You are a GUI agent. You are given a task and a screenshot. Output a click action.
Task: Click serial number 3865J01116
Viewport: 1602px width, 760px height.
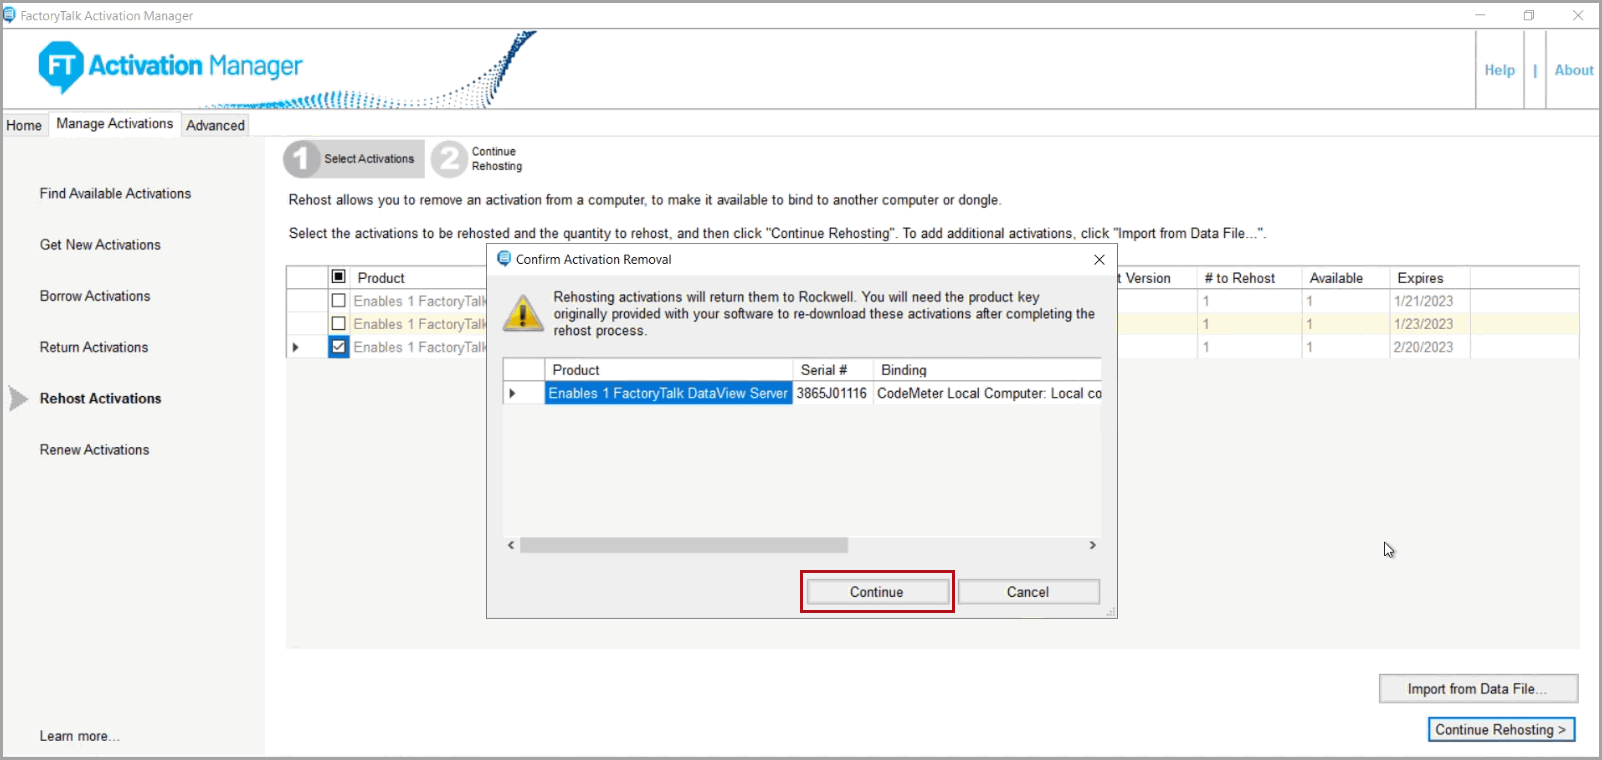[x=832, y=393]
